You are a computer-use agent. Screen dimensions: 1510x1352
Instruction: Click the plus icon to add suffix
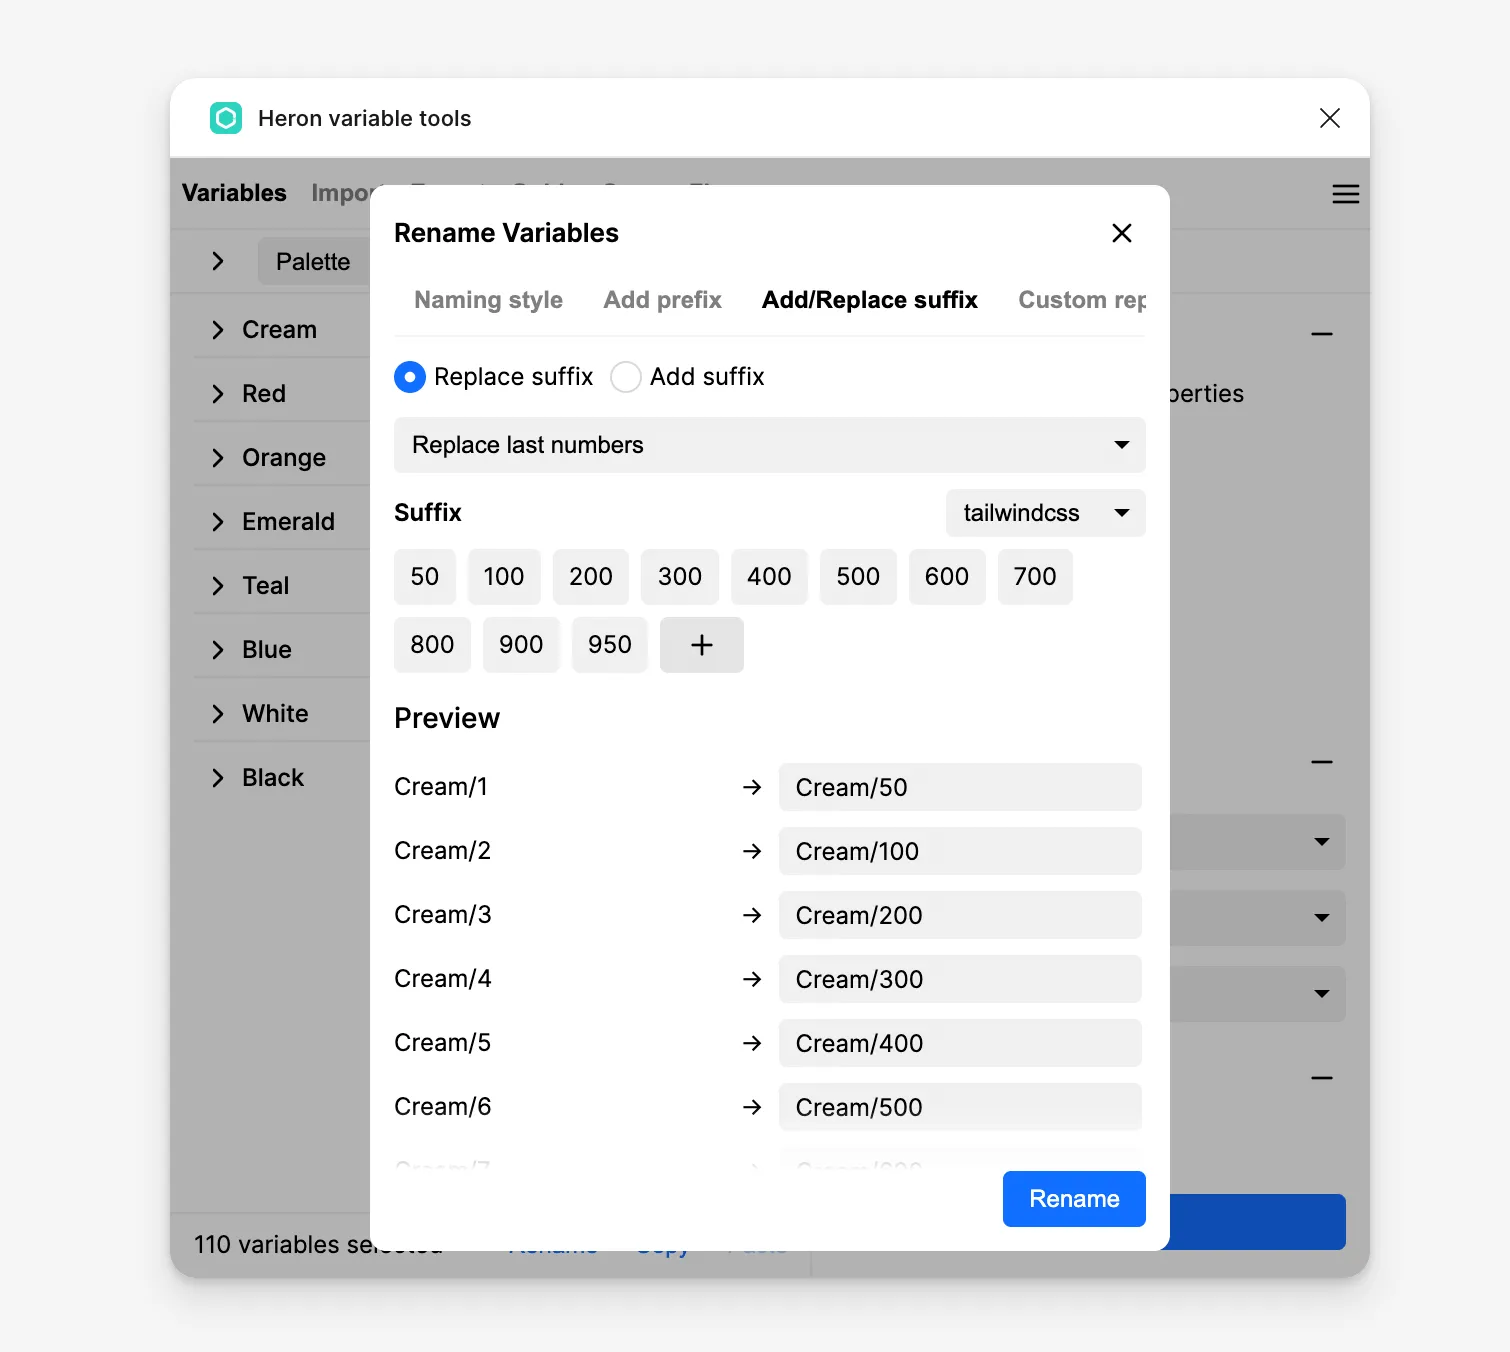[x=701, y=645]
